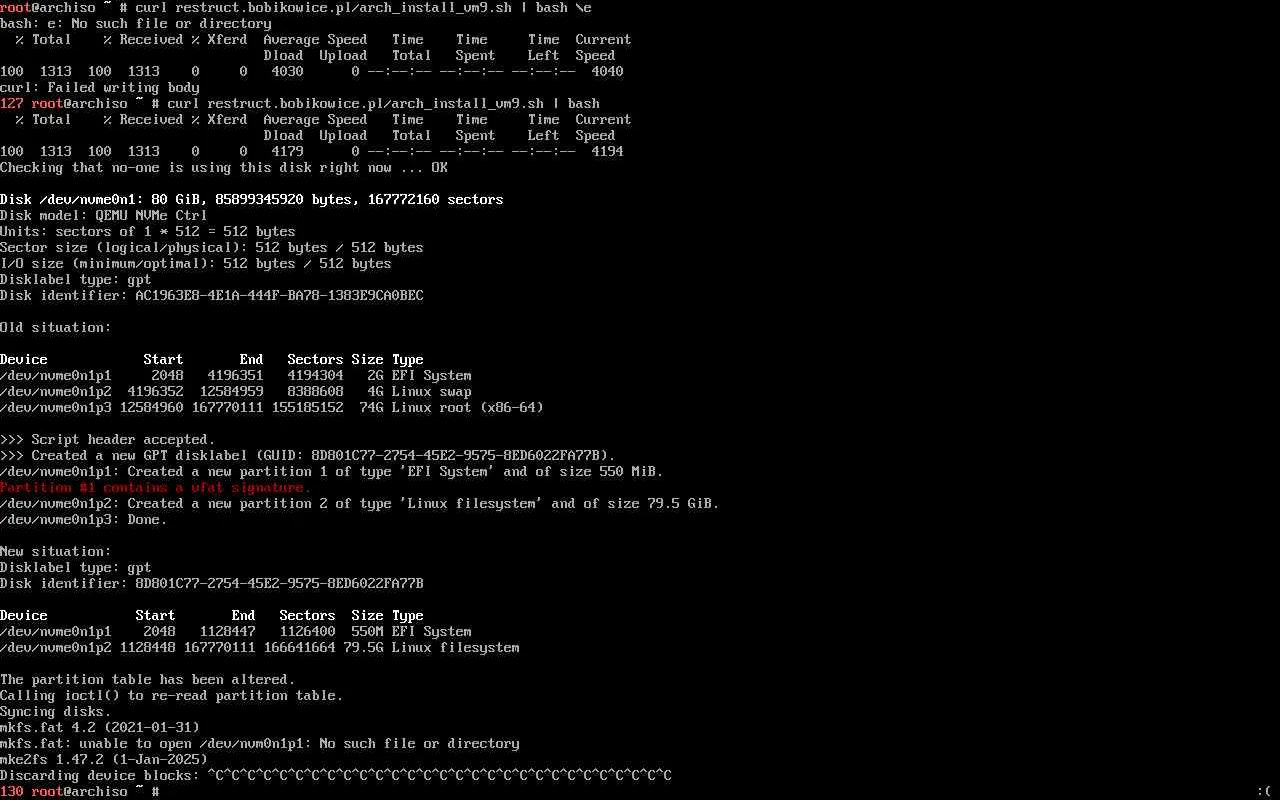Click the 79.5G Linux filesystem partition row
The image size is (1280, 800).
(260, 647)
